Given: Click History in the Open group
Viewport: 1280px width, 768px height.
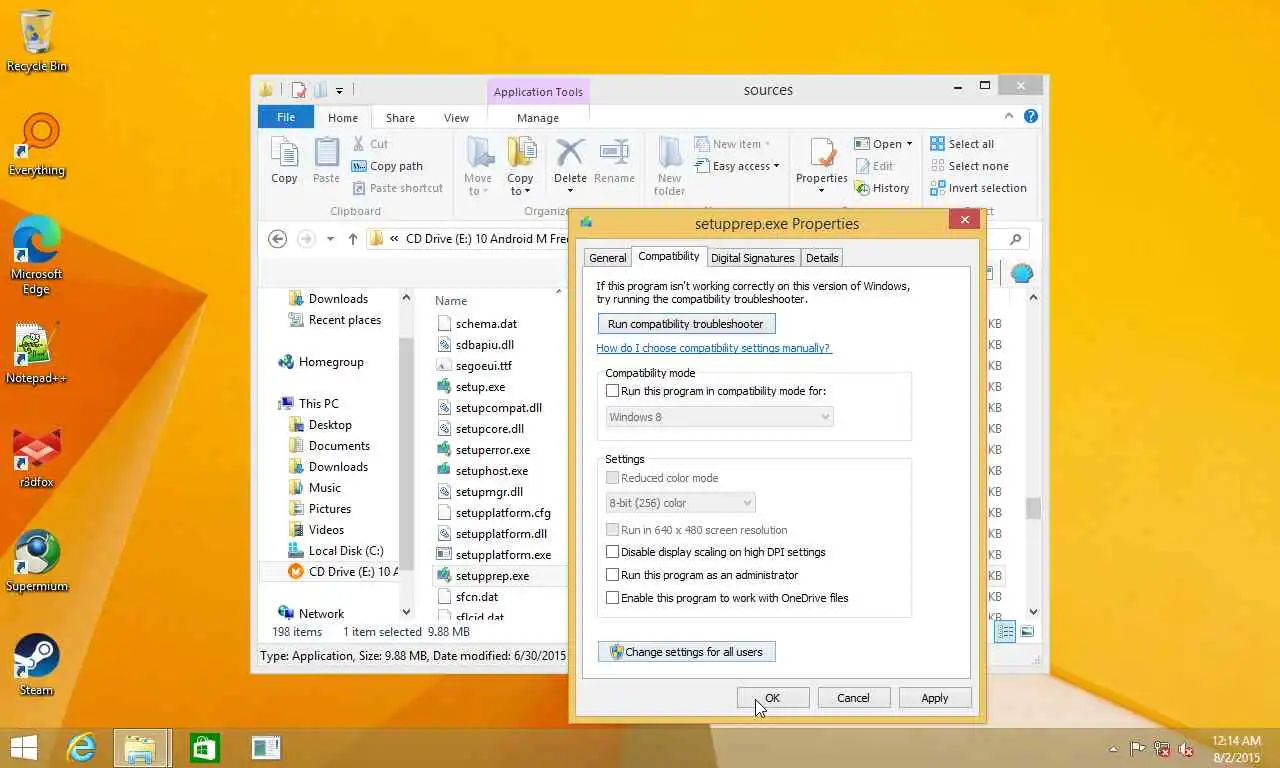Looking at the screenshot, I should point(881,188).
